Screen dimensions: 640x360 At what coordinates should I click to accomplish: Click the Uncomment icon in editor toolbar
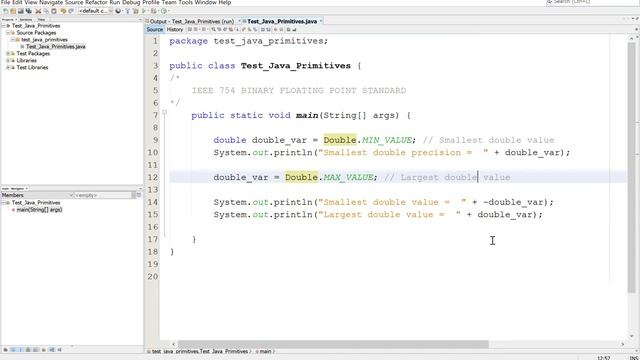pyautogui.click(x=294, y=29)
